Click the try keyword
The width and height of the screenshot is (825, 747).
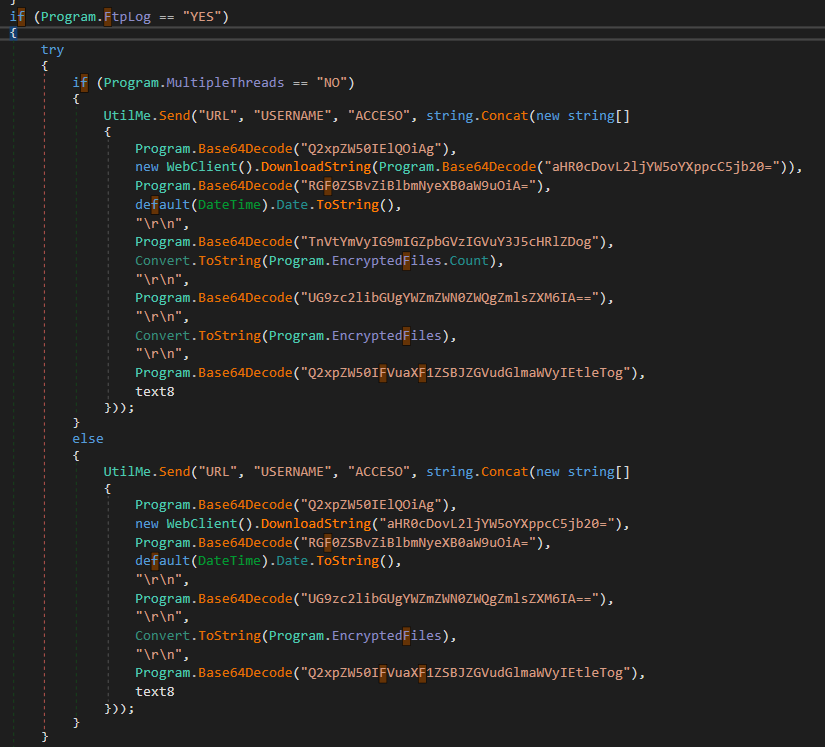(52, 50)
